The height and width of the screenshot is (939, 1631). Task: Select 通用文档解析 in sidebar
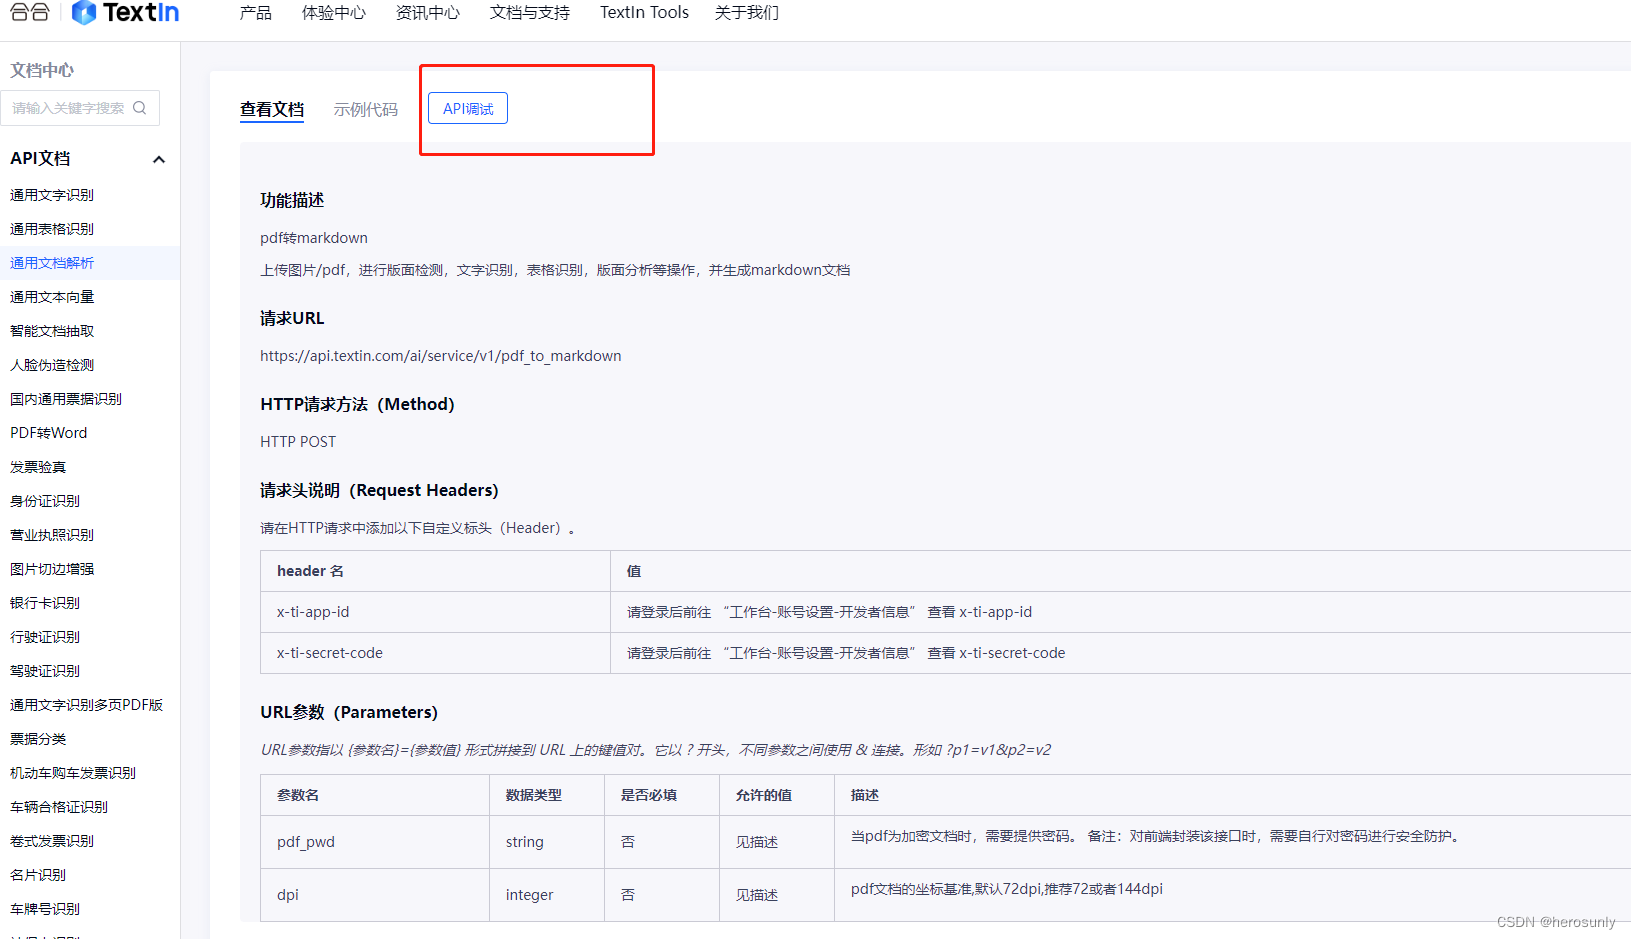tap(52, 263)
